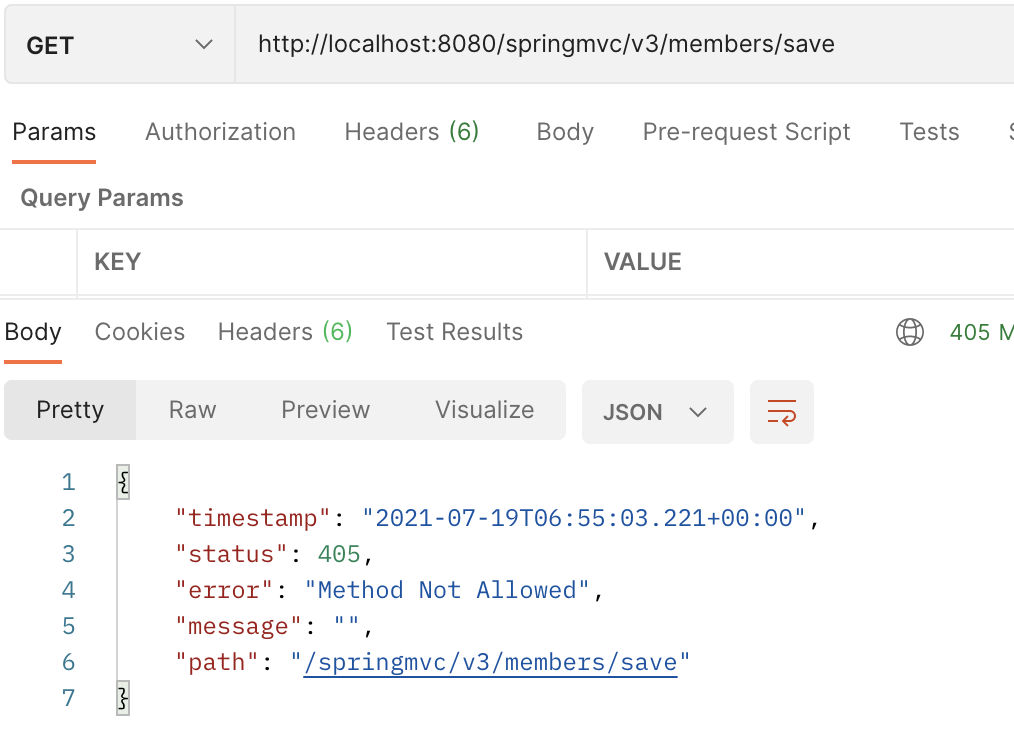
Task: Switch to Visualize response view
Action: pos(484,410)
